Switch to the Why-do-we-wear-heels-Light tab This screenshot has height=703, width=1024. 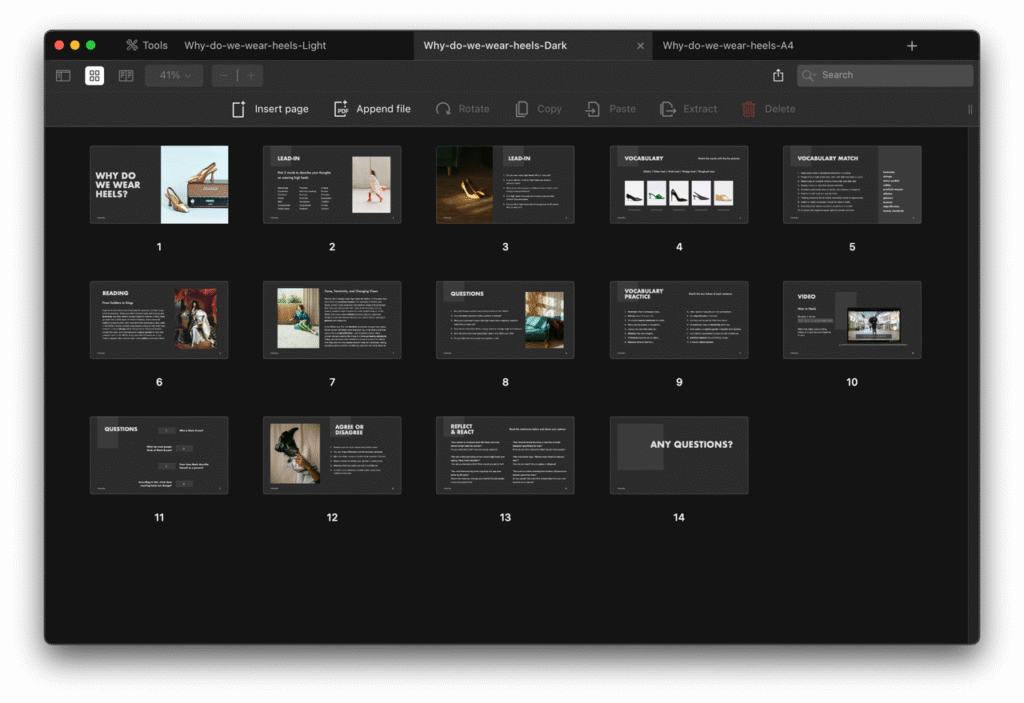[255, 45]
